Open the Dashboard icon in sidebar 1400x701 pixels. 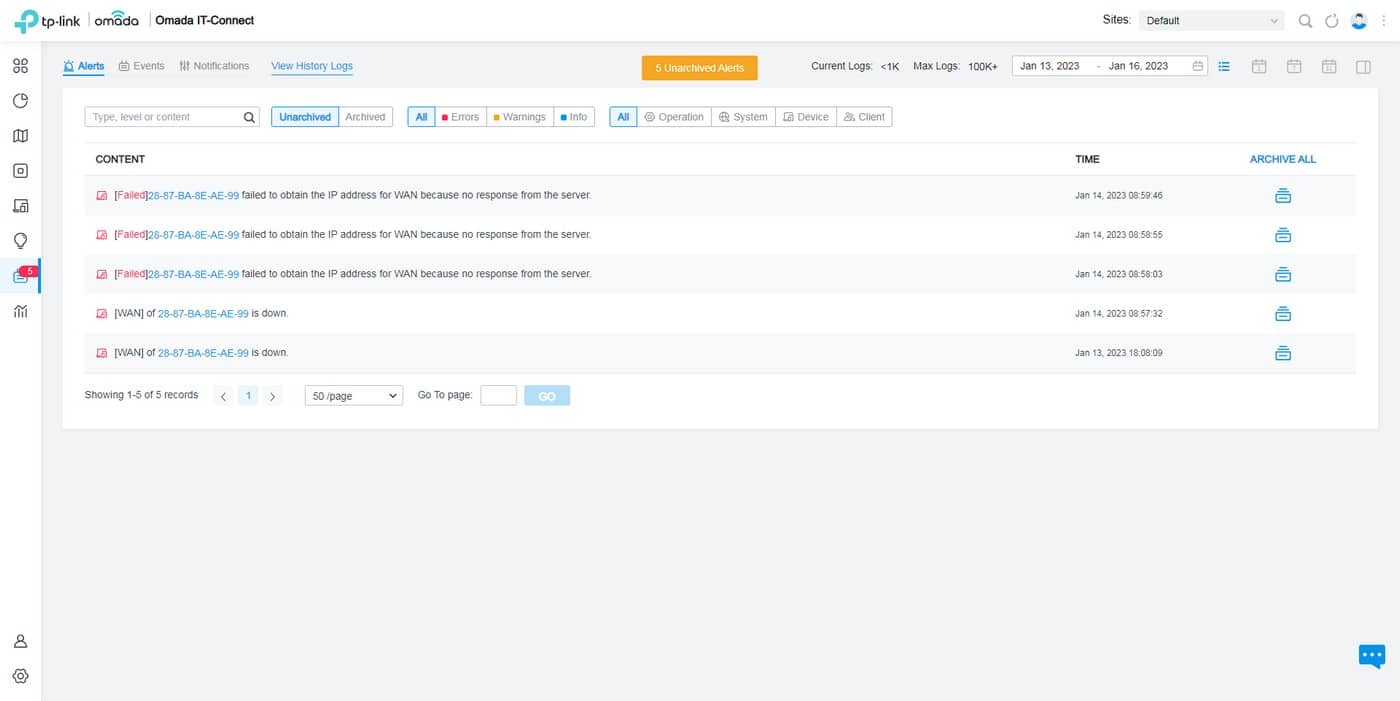pyautogui.click(x=20, y=66)
